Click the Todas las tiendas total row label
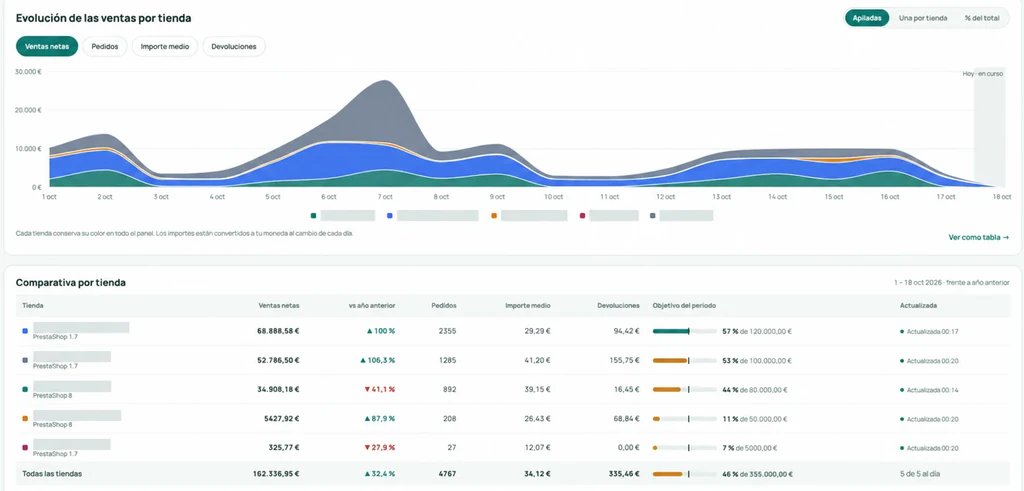The height and width of the screenshot is (491, 1024). pos(52,473)
